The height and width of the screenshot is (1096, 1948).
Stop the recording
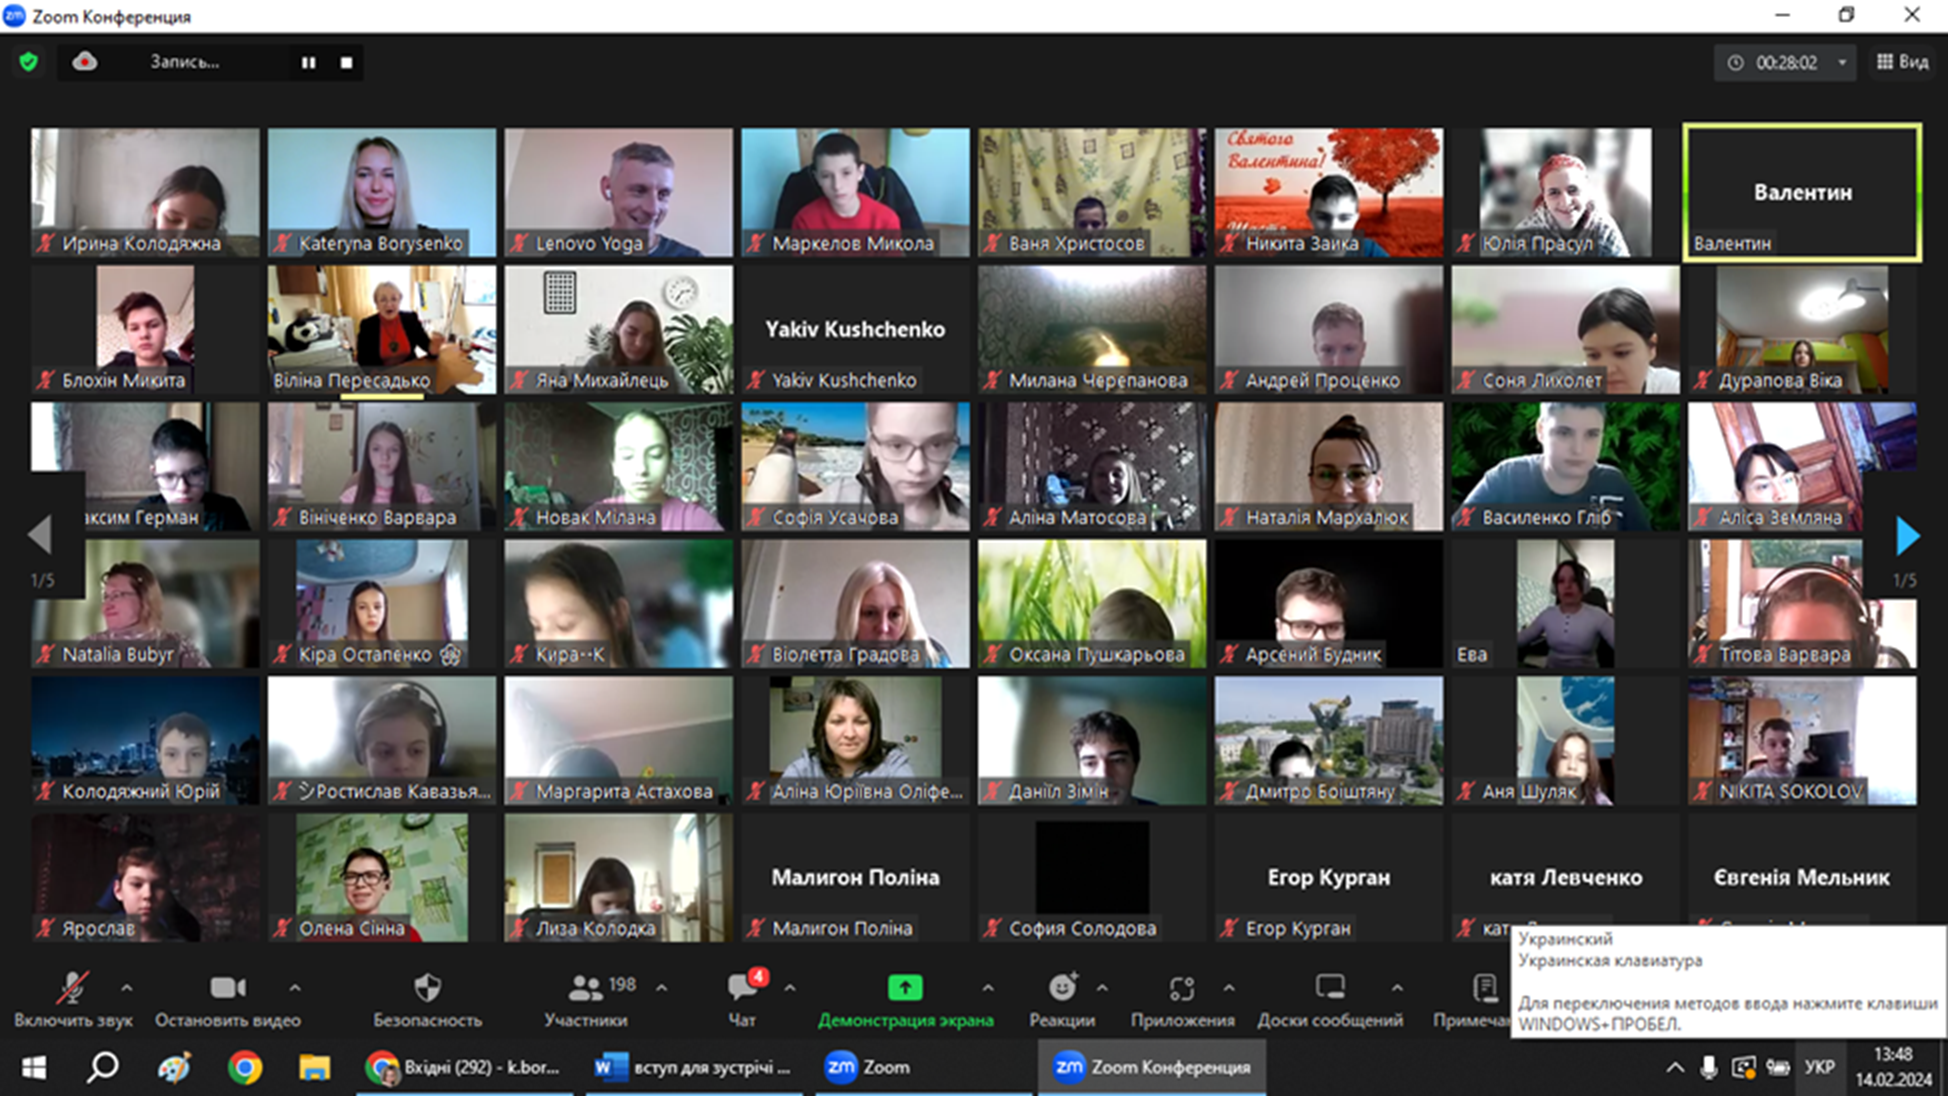tap(346, 62)
